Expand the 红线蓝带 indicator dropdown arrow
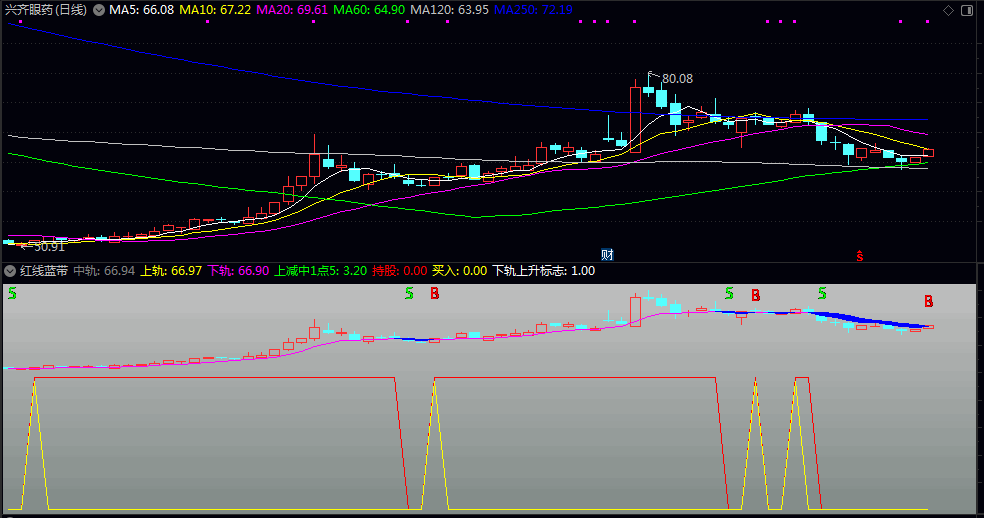Image resolution: width=984 pixels, height=518 pixels. pos(10,271)
